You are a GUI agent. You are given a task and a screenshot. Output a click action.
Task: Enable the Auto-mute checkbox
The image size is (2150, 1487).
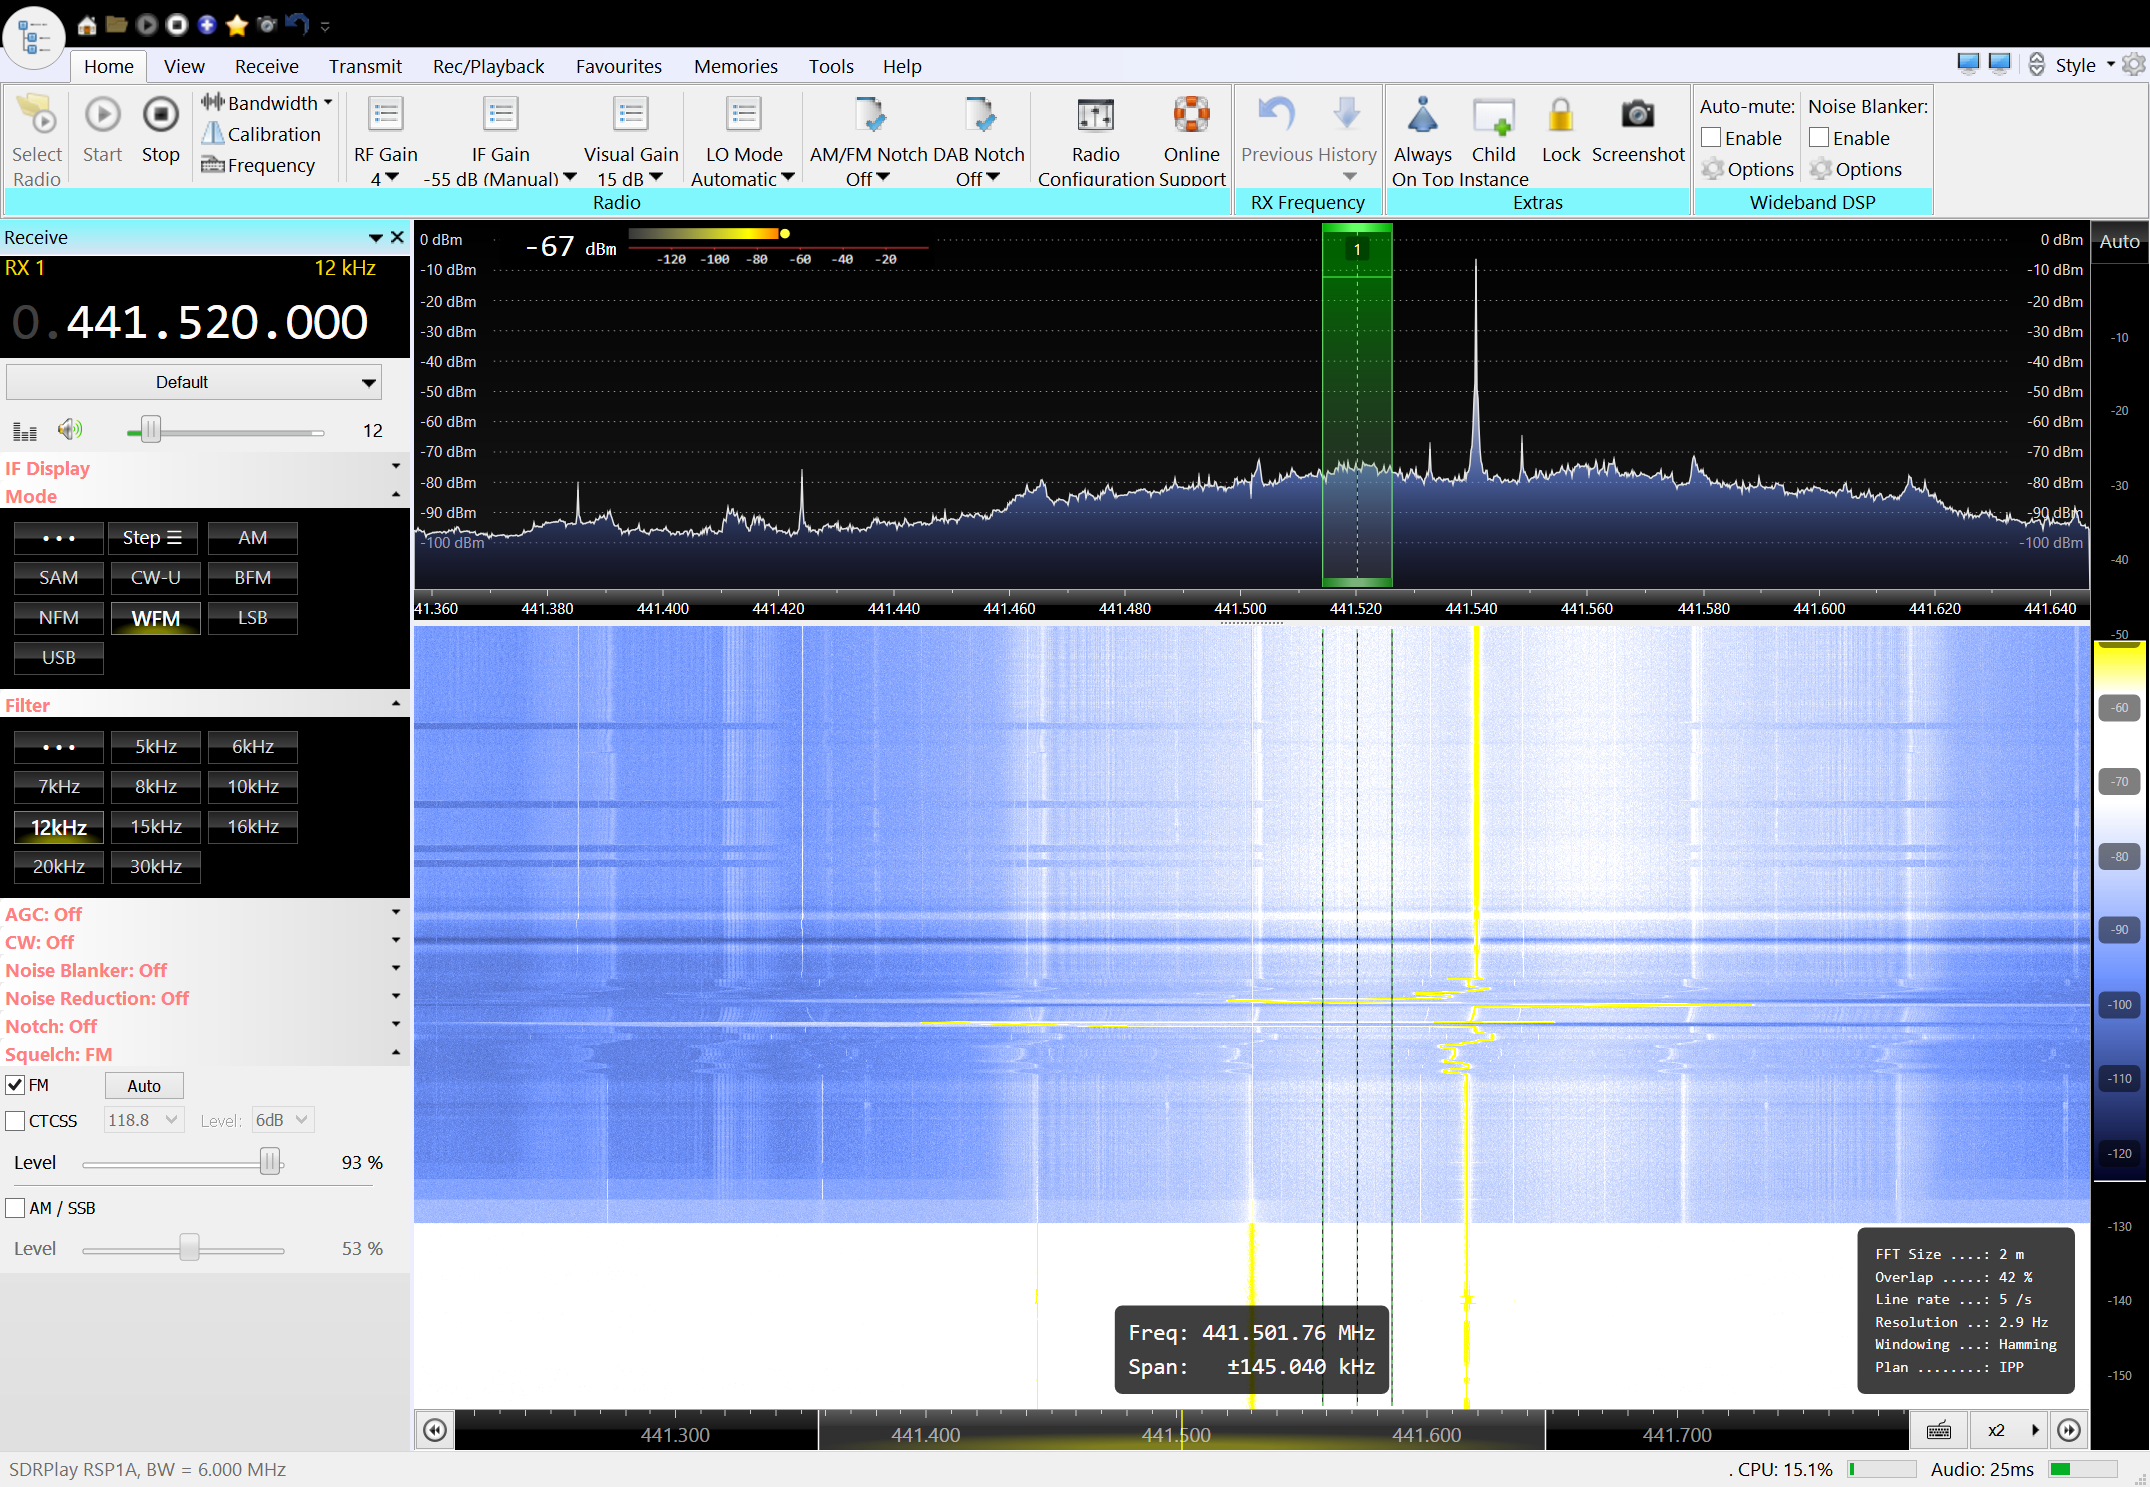click(1712, 138)
